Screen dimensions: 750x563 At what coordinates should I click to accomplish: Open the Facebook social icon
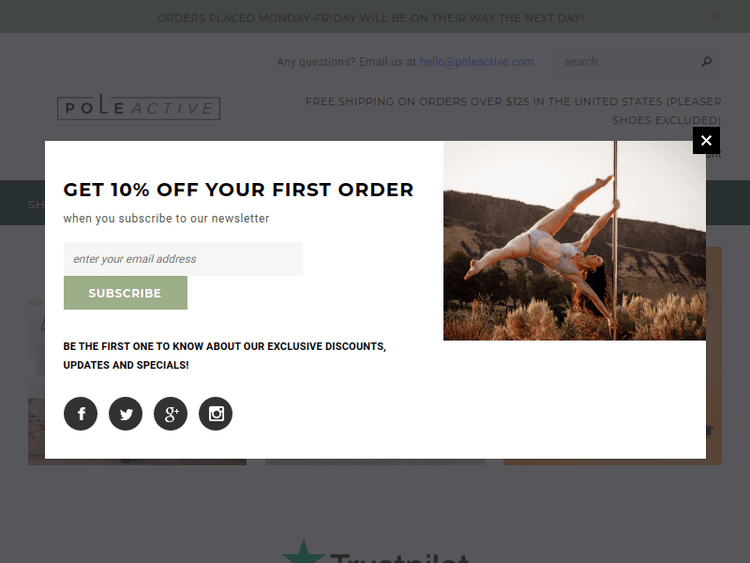pyautogui.click(x=80, y=414)
